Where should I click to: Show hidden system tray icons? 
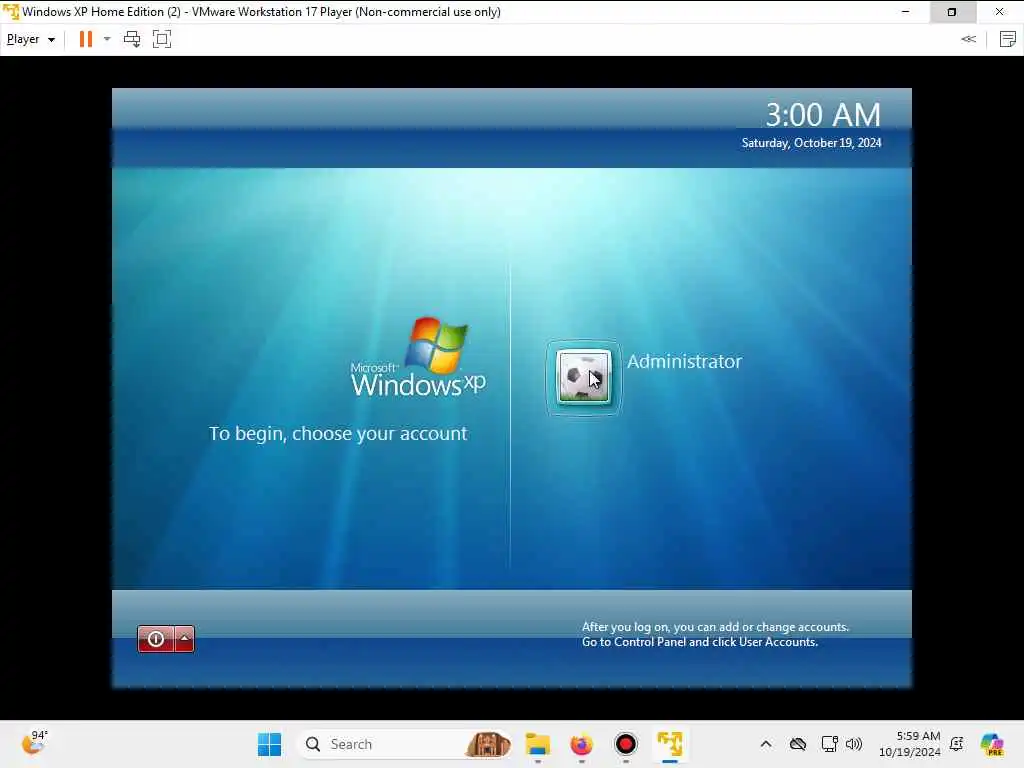point(766,744)
